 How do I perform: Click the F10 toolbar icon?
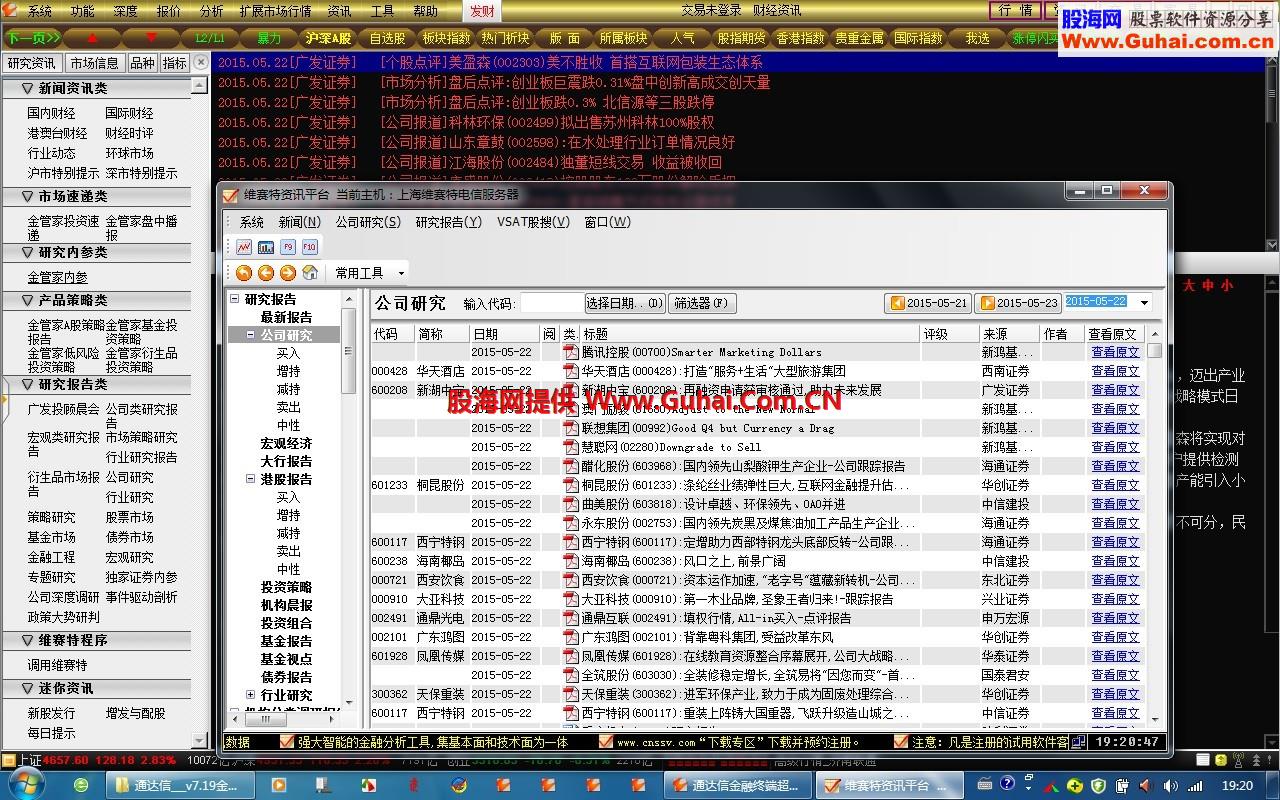pos(310,247)
